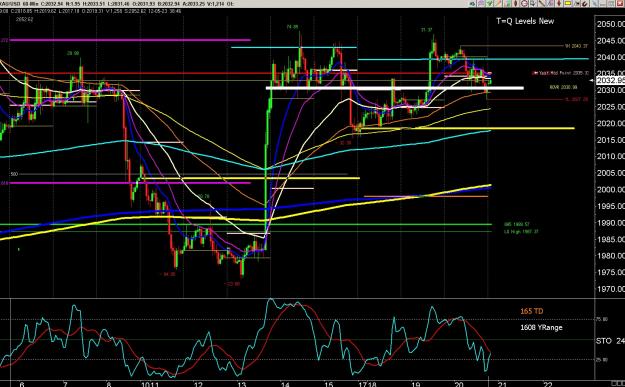Click the '1608 YRange' label

(x=541, y=327)
